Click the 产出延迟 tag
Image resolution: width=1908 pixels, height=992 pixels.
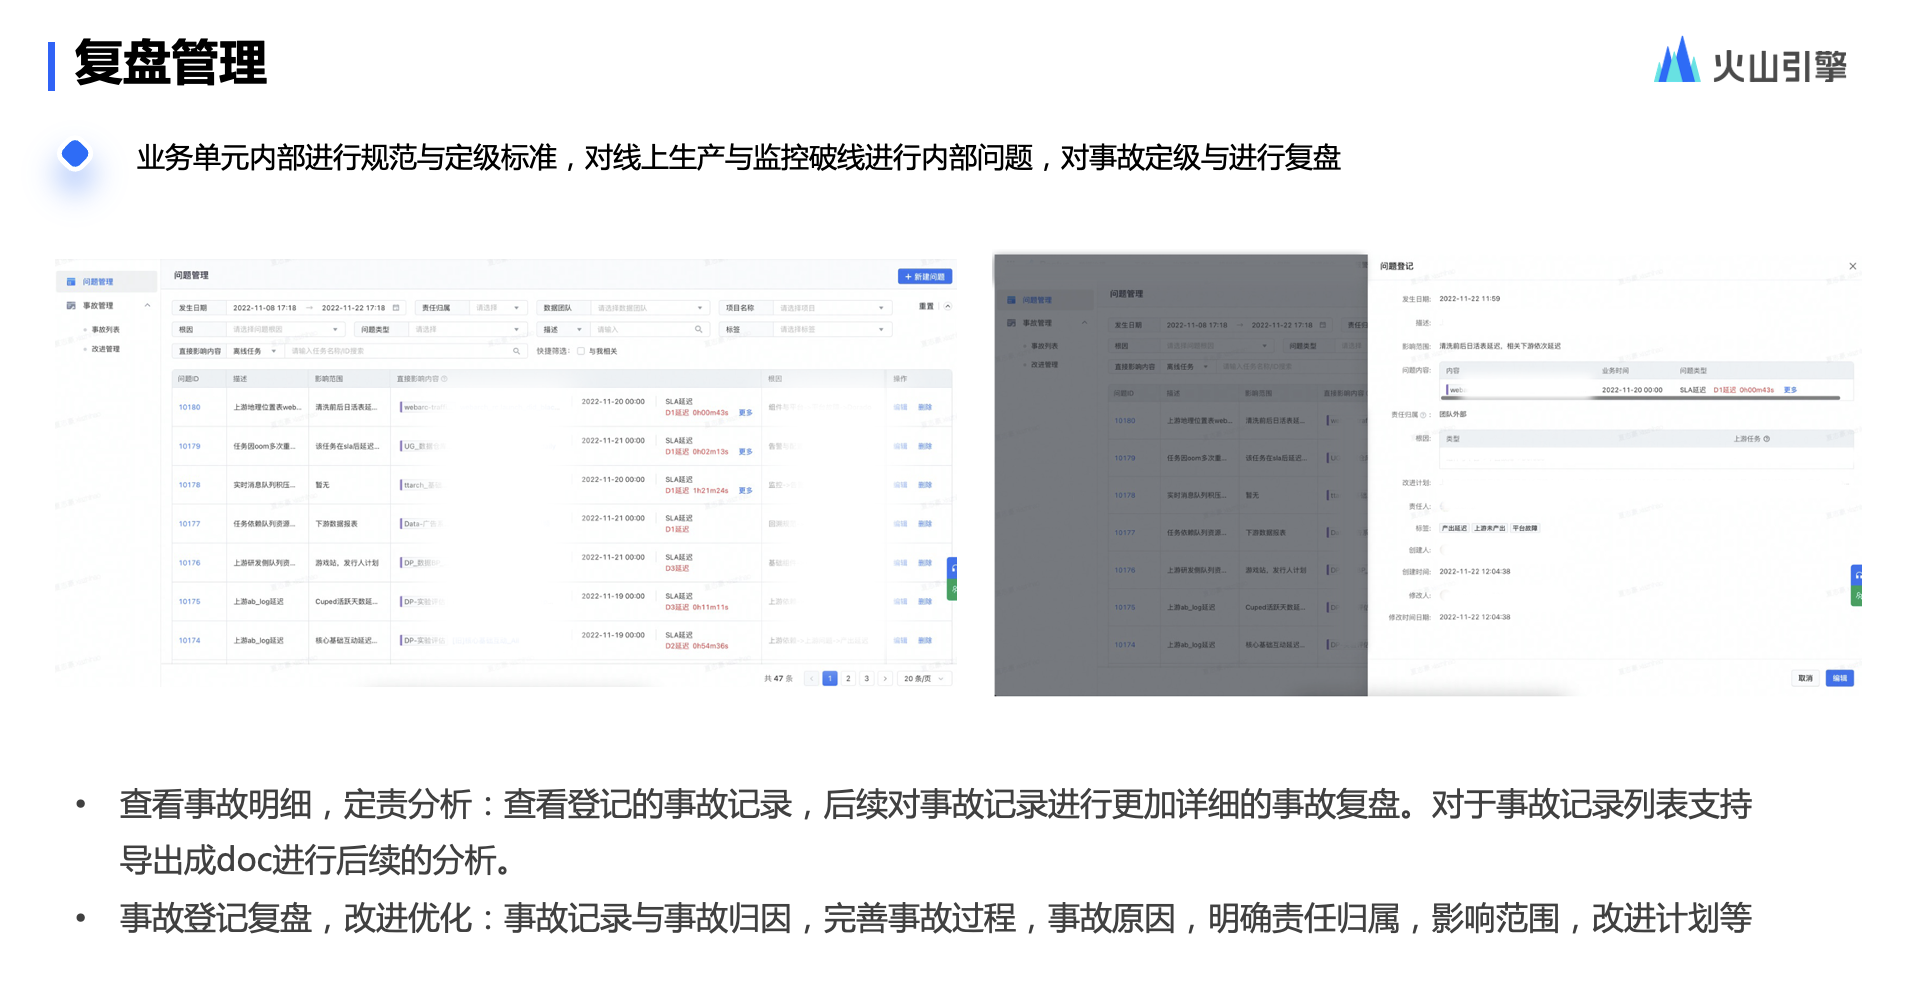click(x=1454, y=528)
